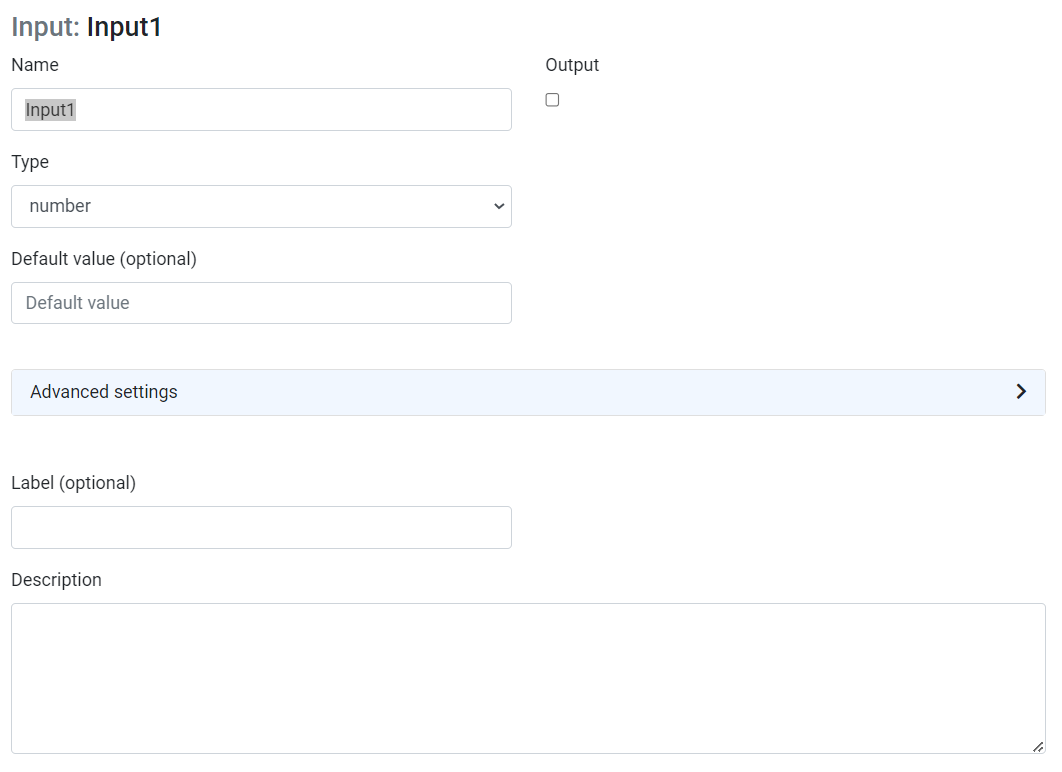This screenshot has height=772, width=1062.
Task: Click the Output label text
Action: pos(572,65)
